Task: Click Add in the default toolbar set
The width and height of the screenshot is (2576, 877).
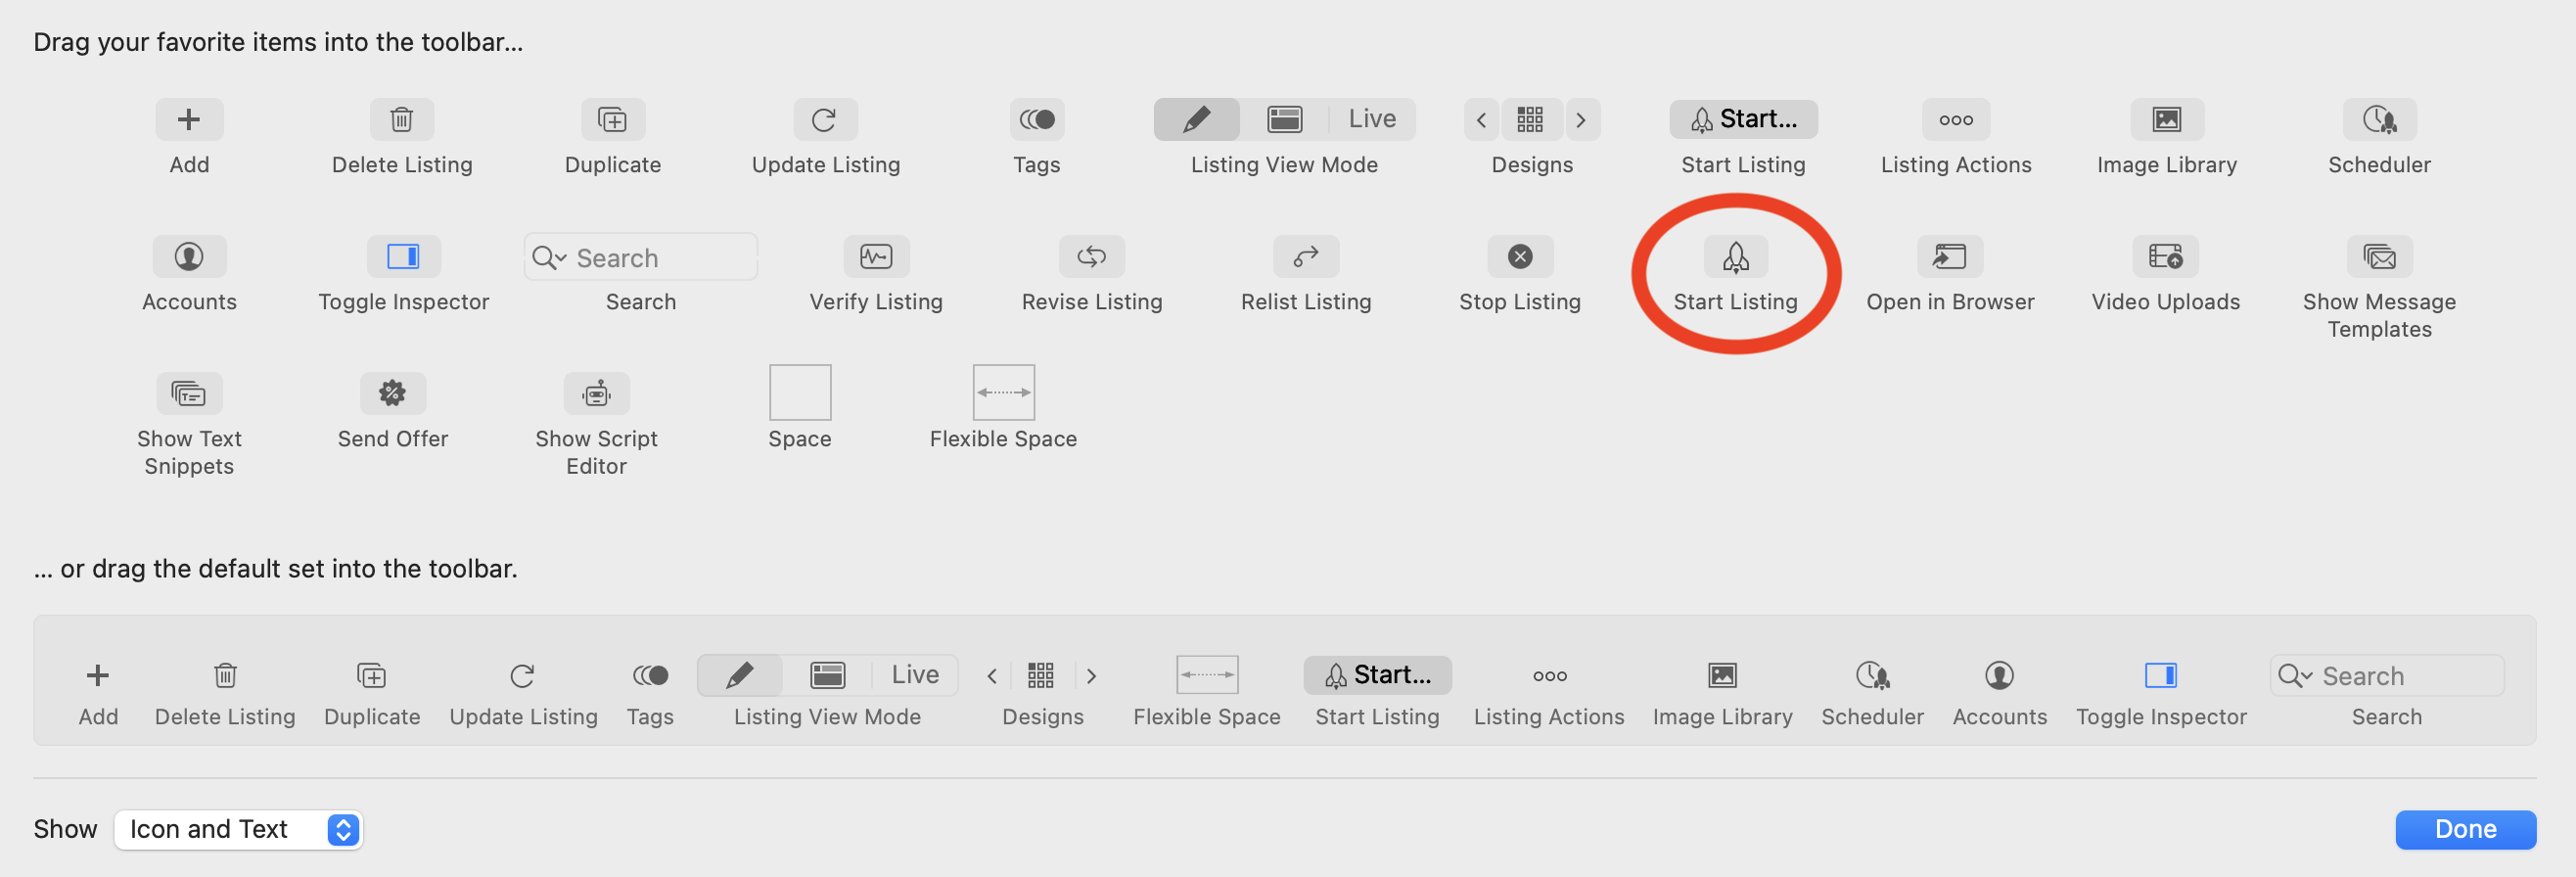Action: (98, 677)
